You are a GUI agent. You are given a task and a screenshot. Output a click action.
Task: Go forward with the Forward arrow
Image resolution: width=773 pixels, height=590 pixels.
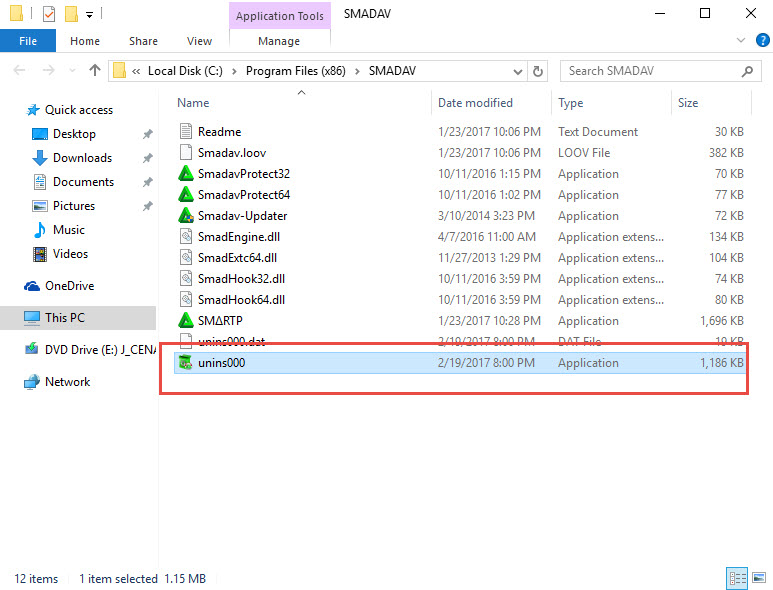pyautogui.click(x=48, y=70)
